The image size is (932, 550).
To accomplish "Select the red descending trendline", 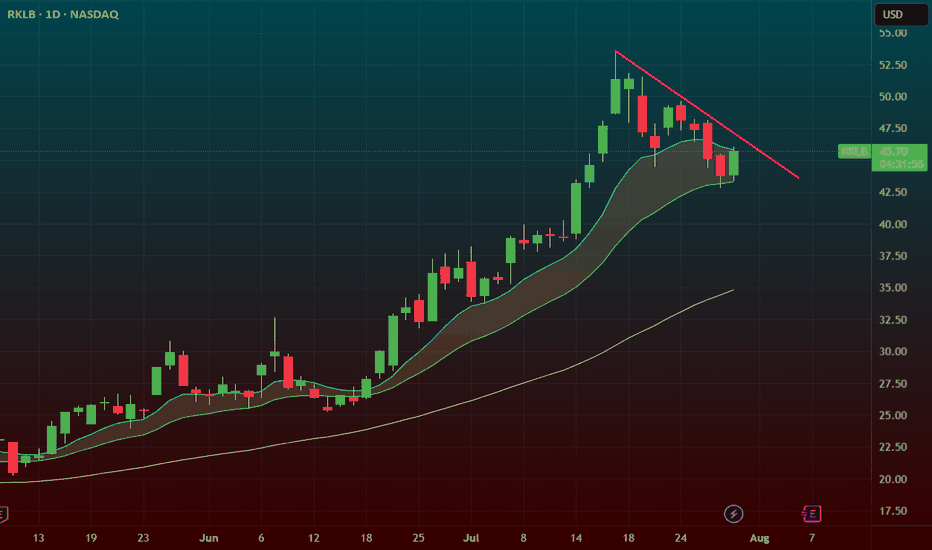I will point(707,114).
